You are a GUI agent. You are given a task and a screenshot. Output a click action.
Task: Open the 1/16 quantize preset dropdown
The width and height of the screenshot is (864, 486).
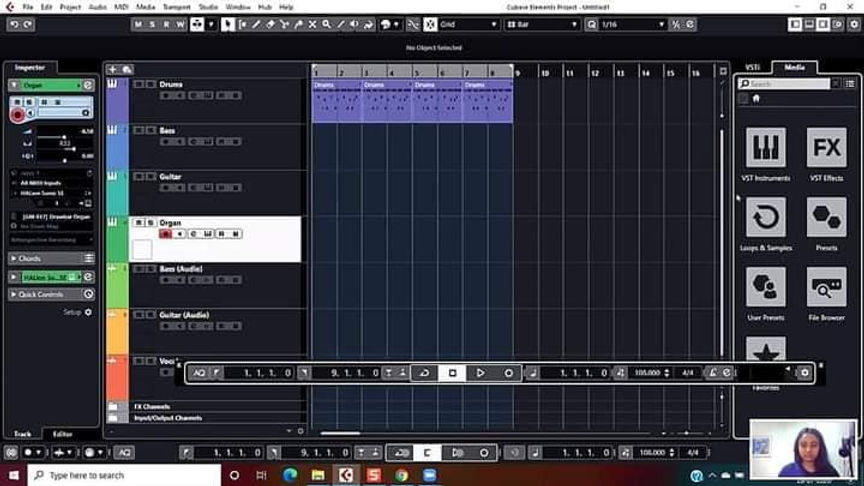tap(632, 24)
